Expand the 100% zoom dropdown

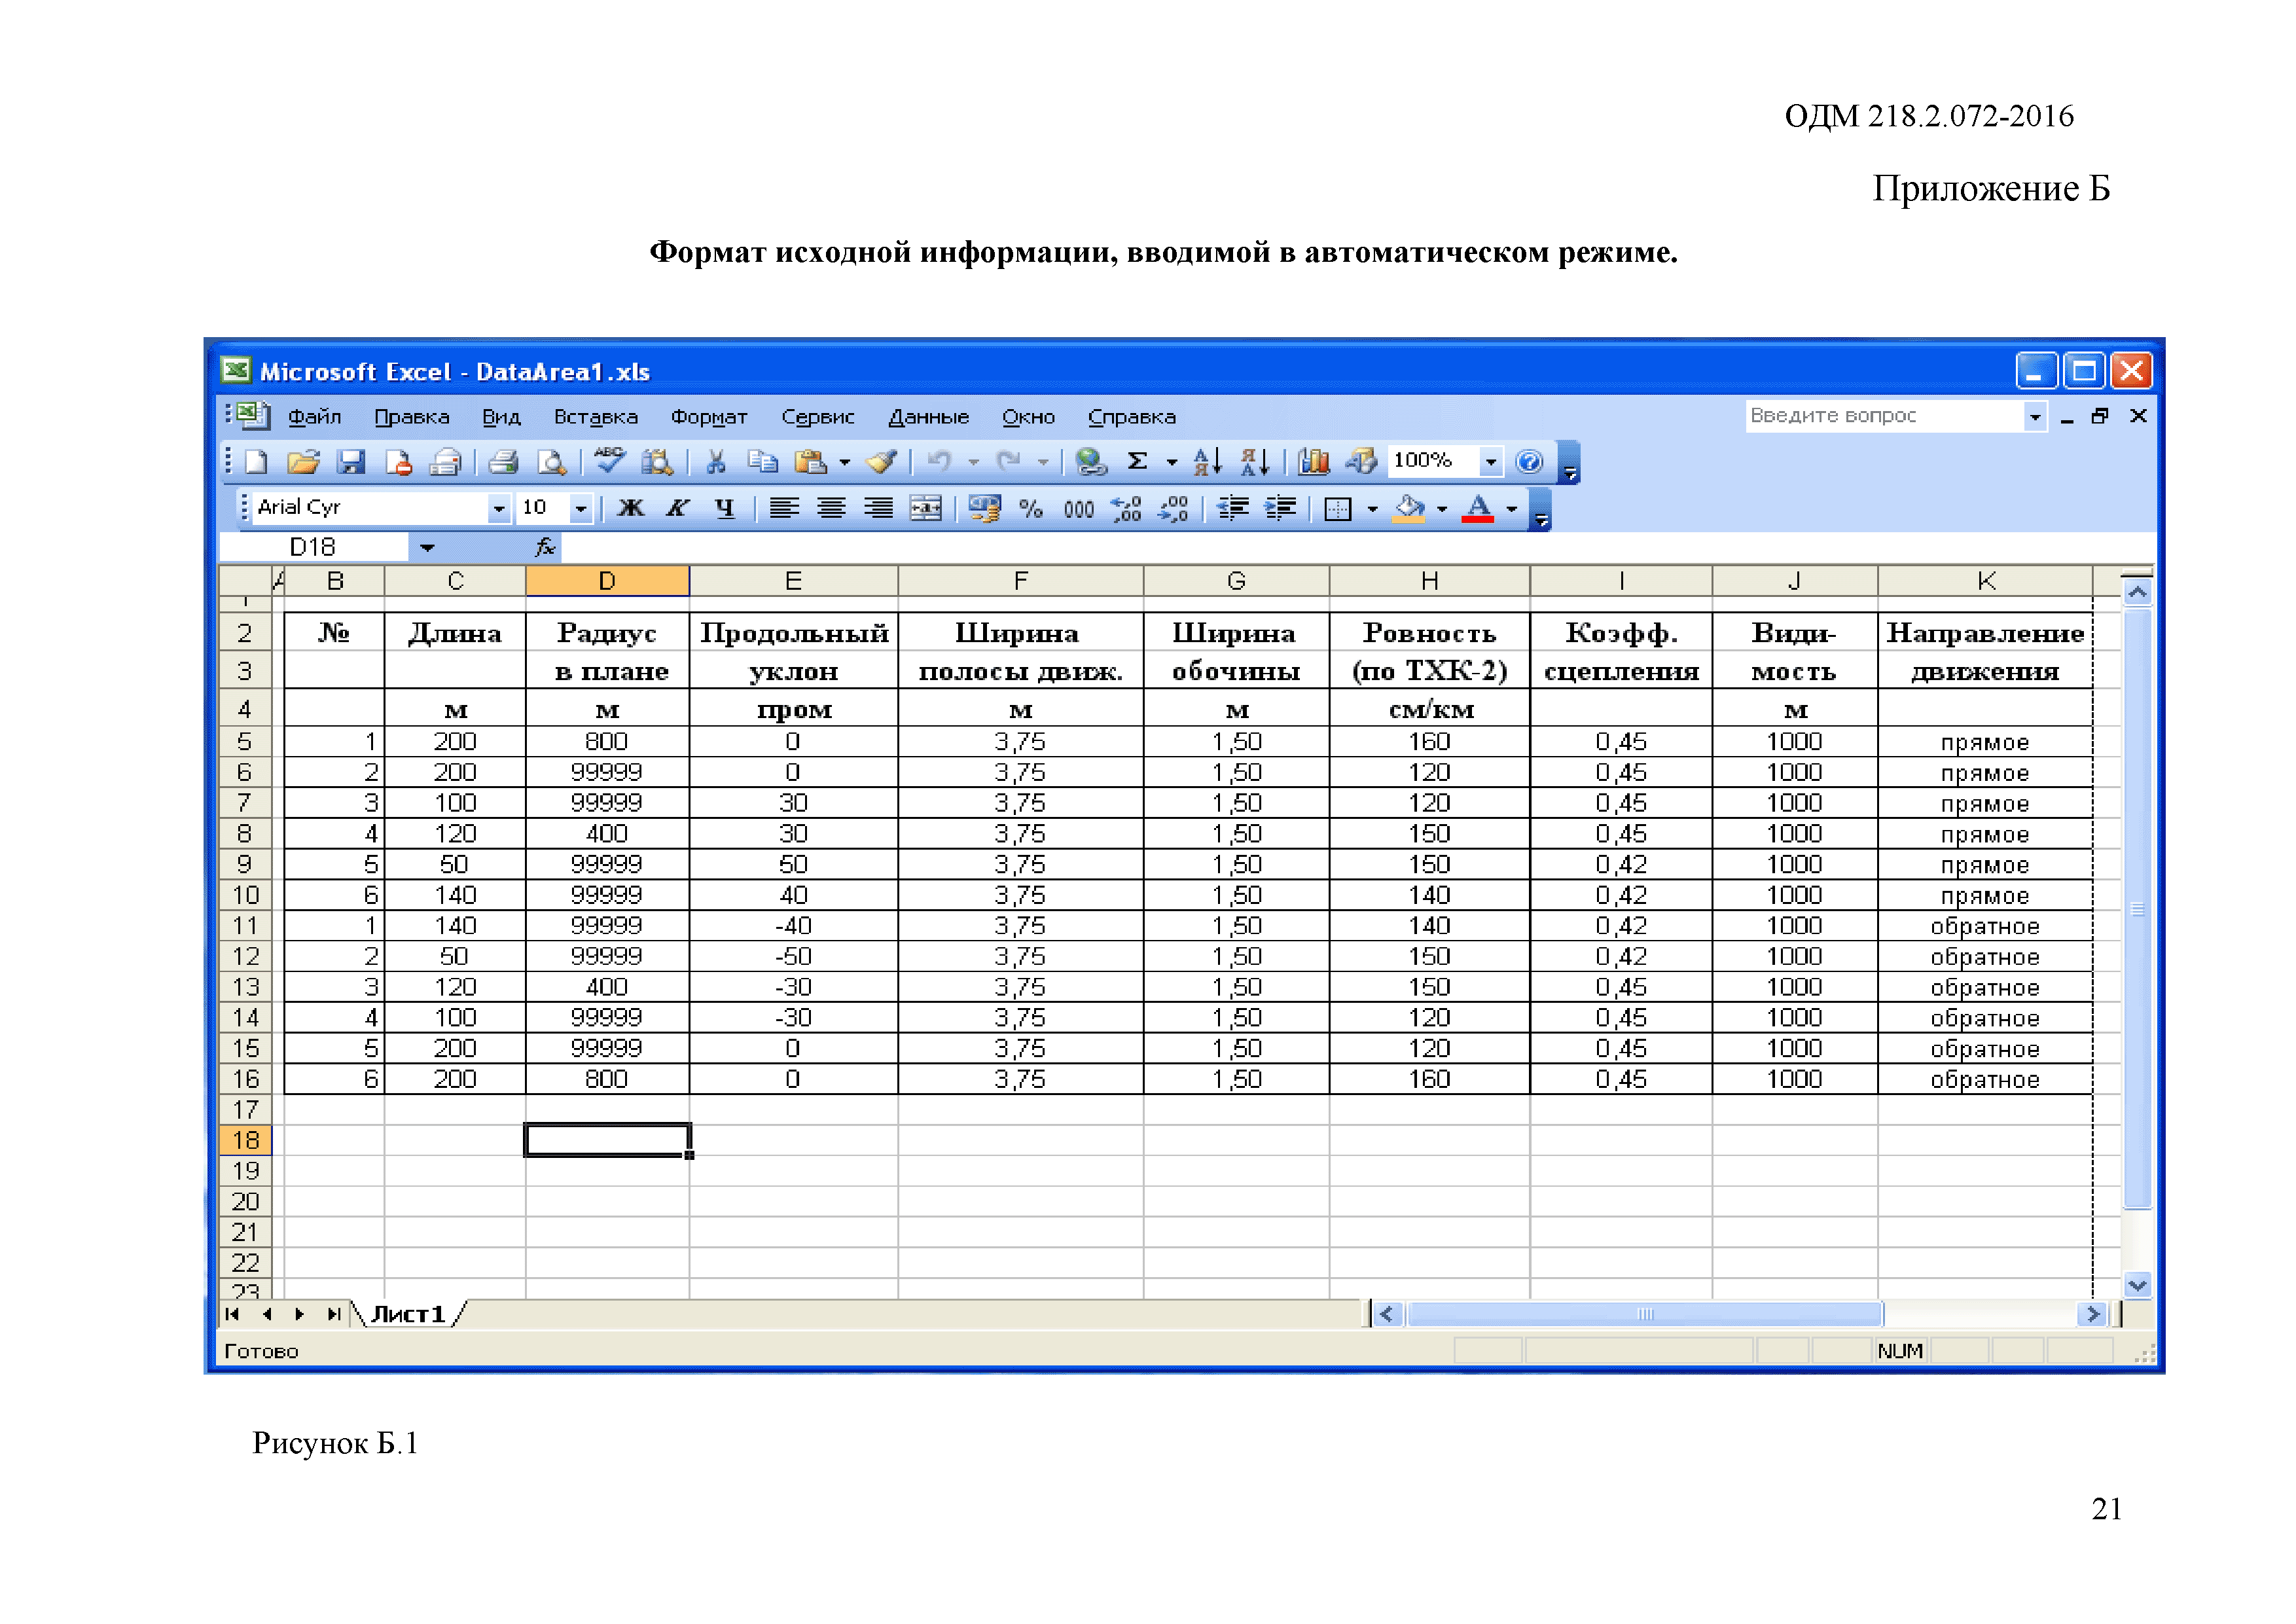(1490, 461)
